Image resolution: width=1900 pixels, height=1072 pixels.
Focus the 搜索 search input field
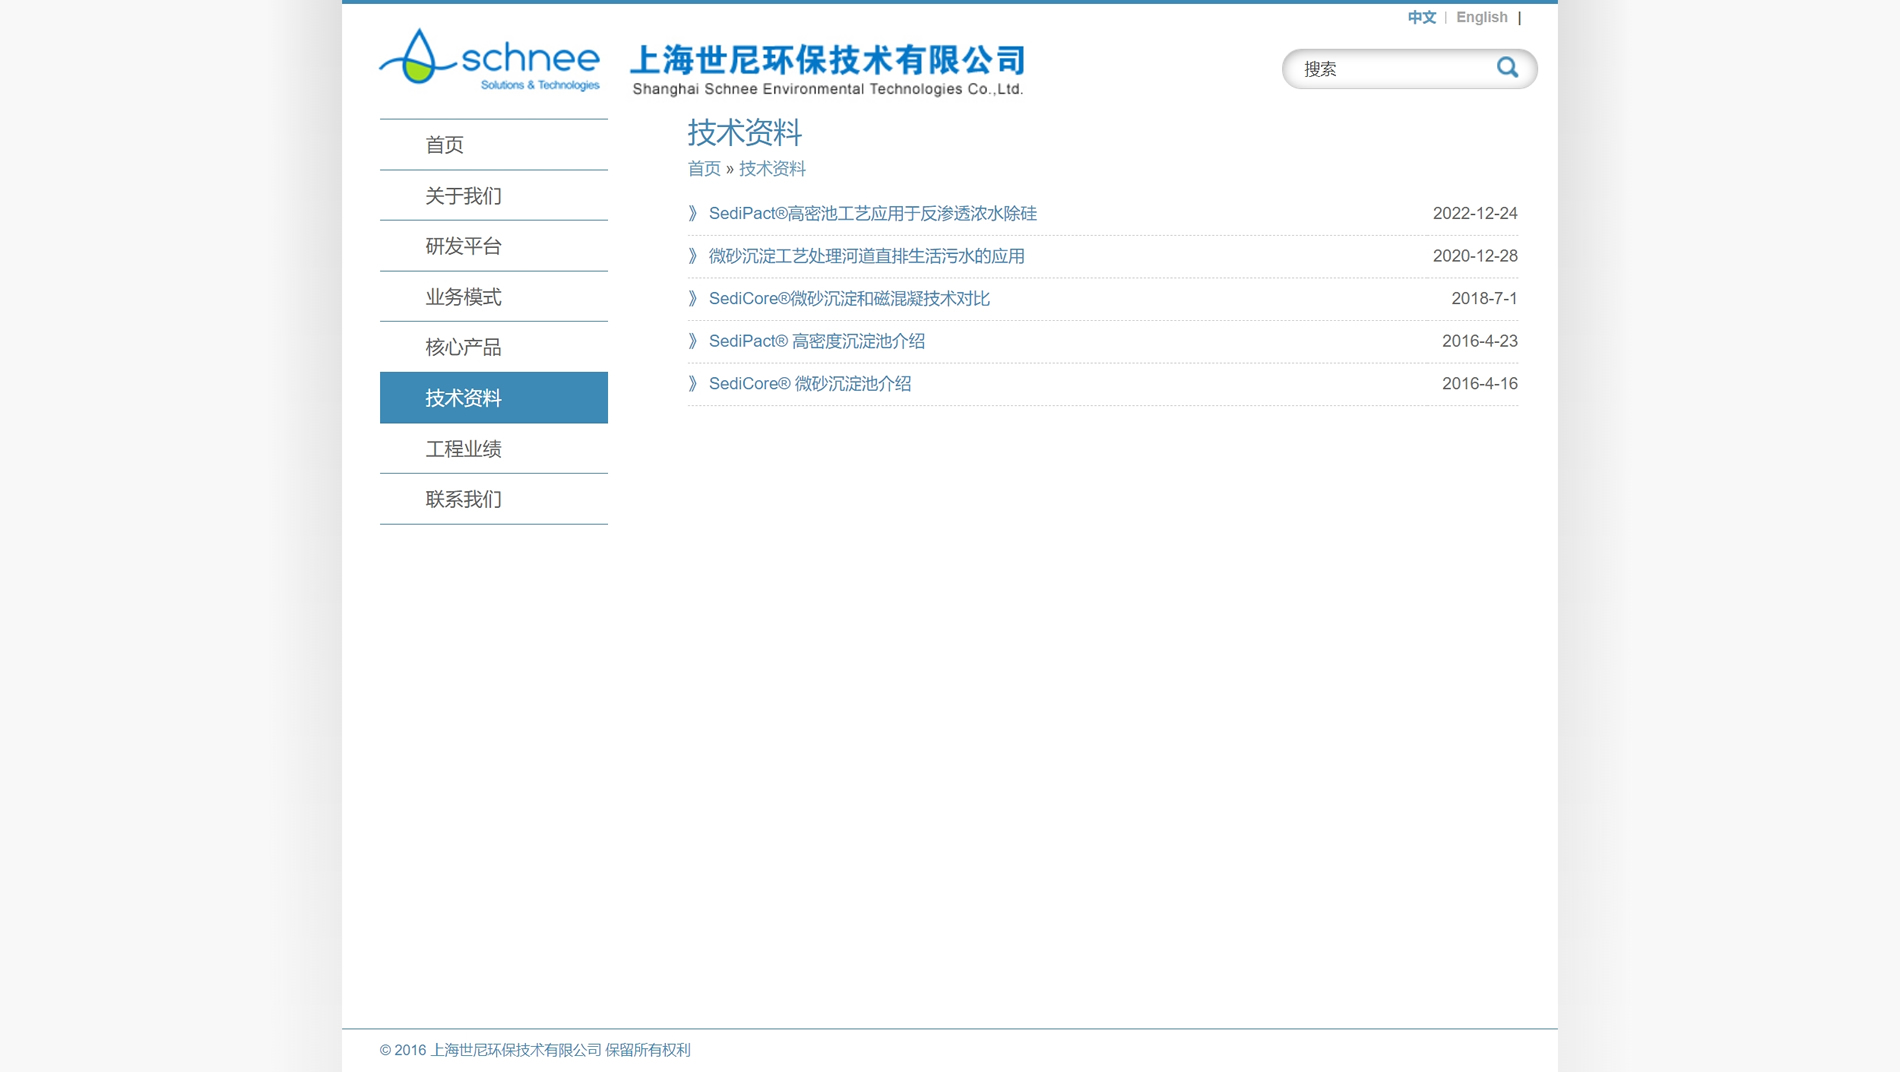tap(1395, 69)
